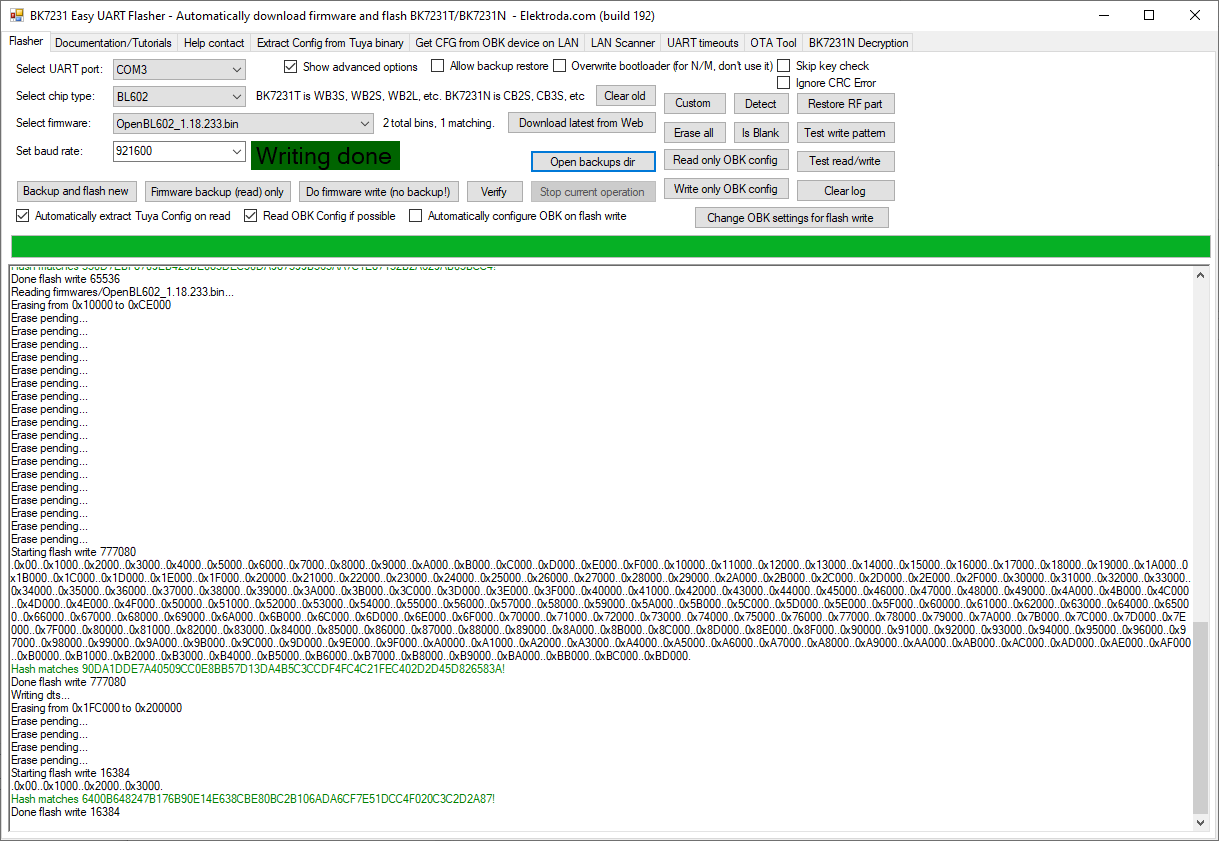
Task: Click the Erase all button
Action: tap(693, 133)
